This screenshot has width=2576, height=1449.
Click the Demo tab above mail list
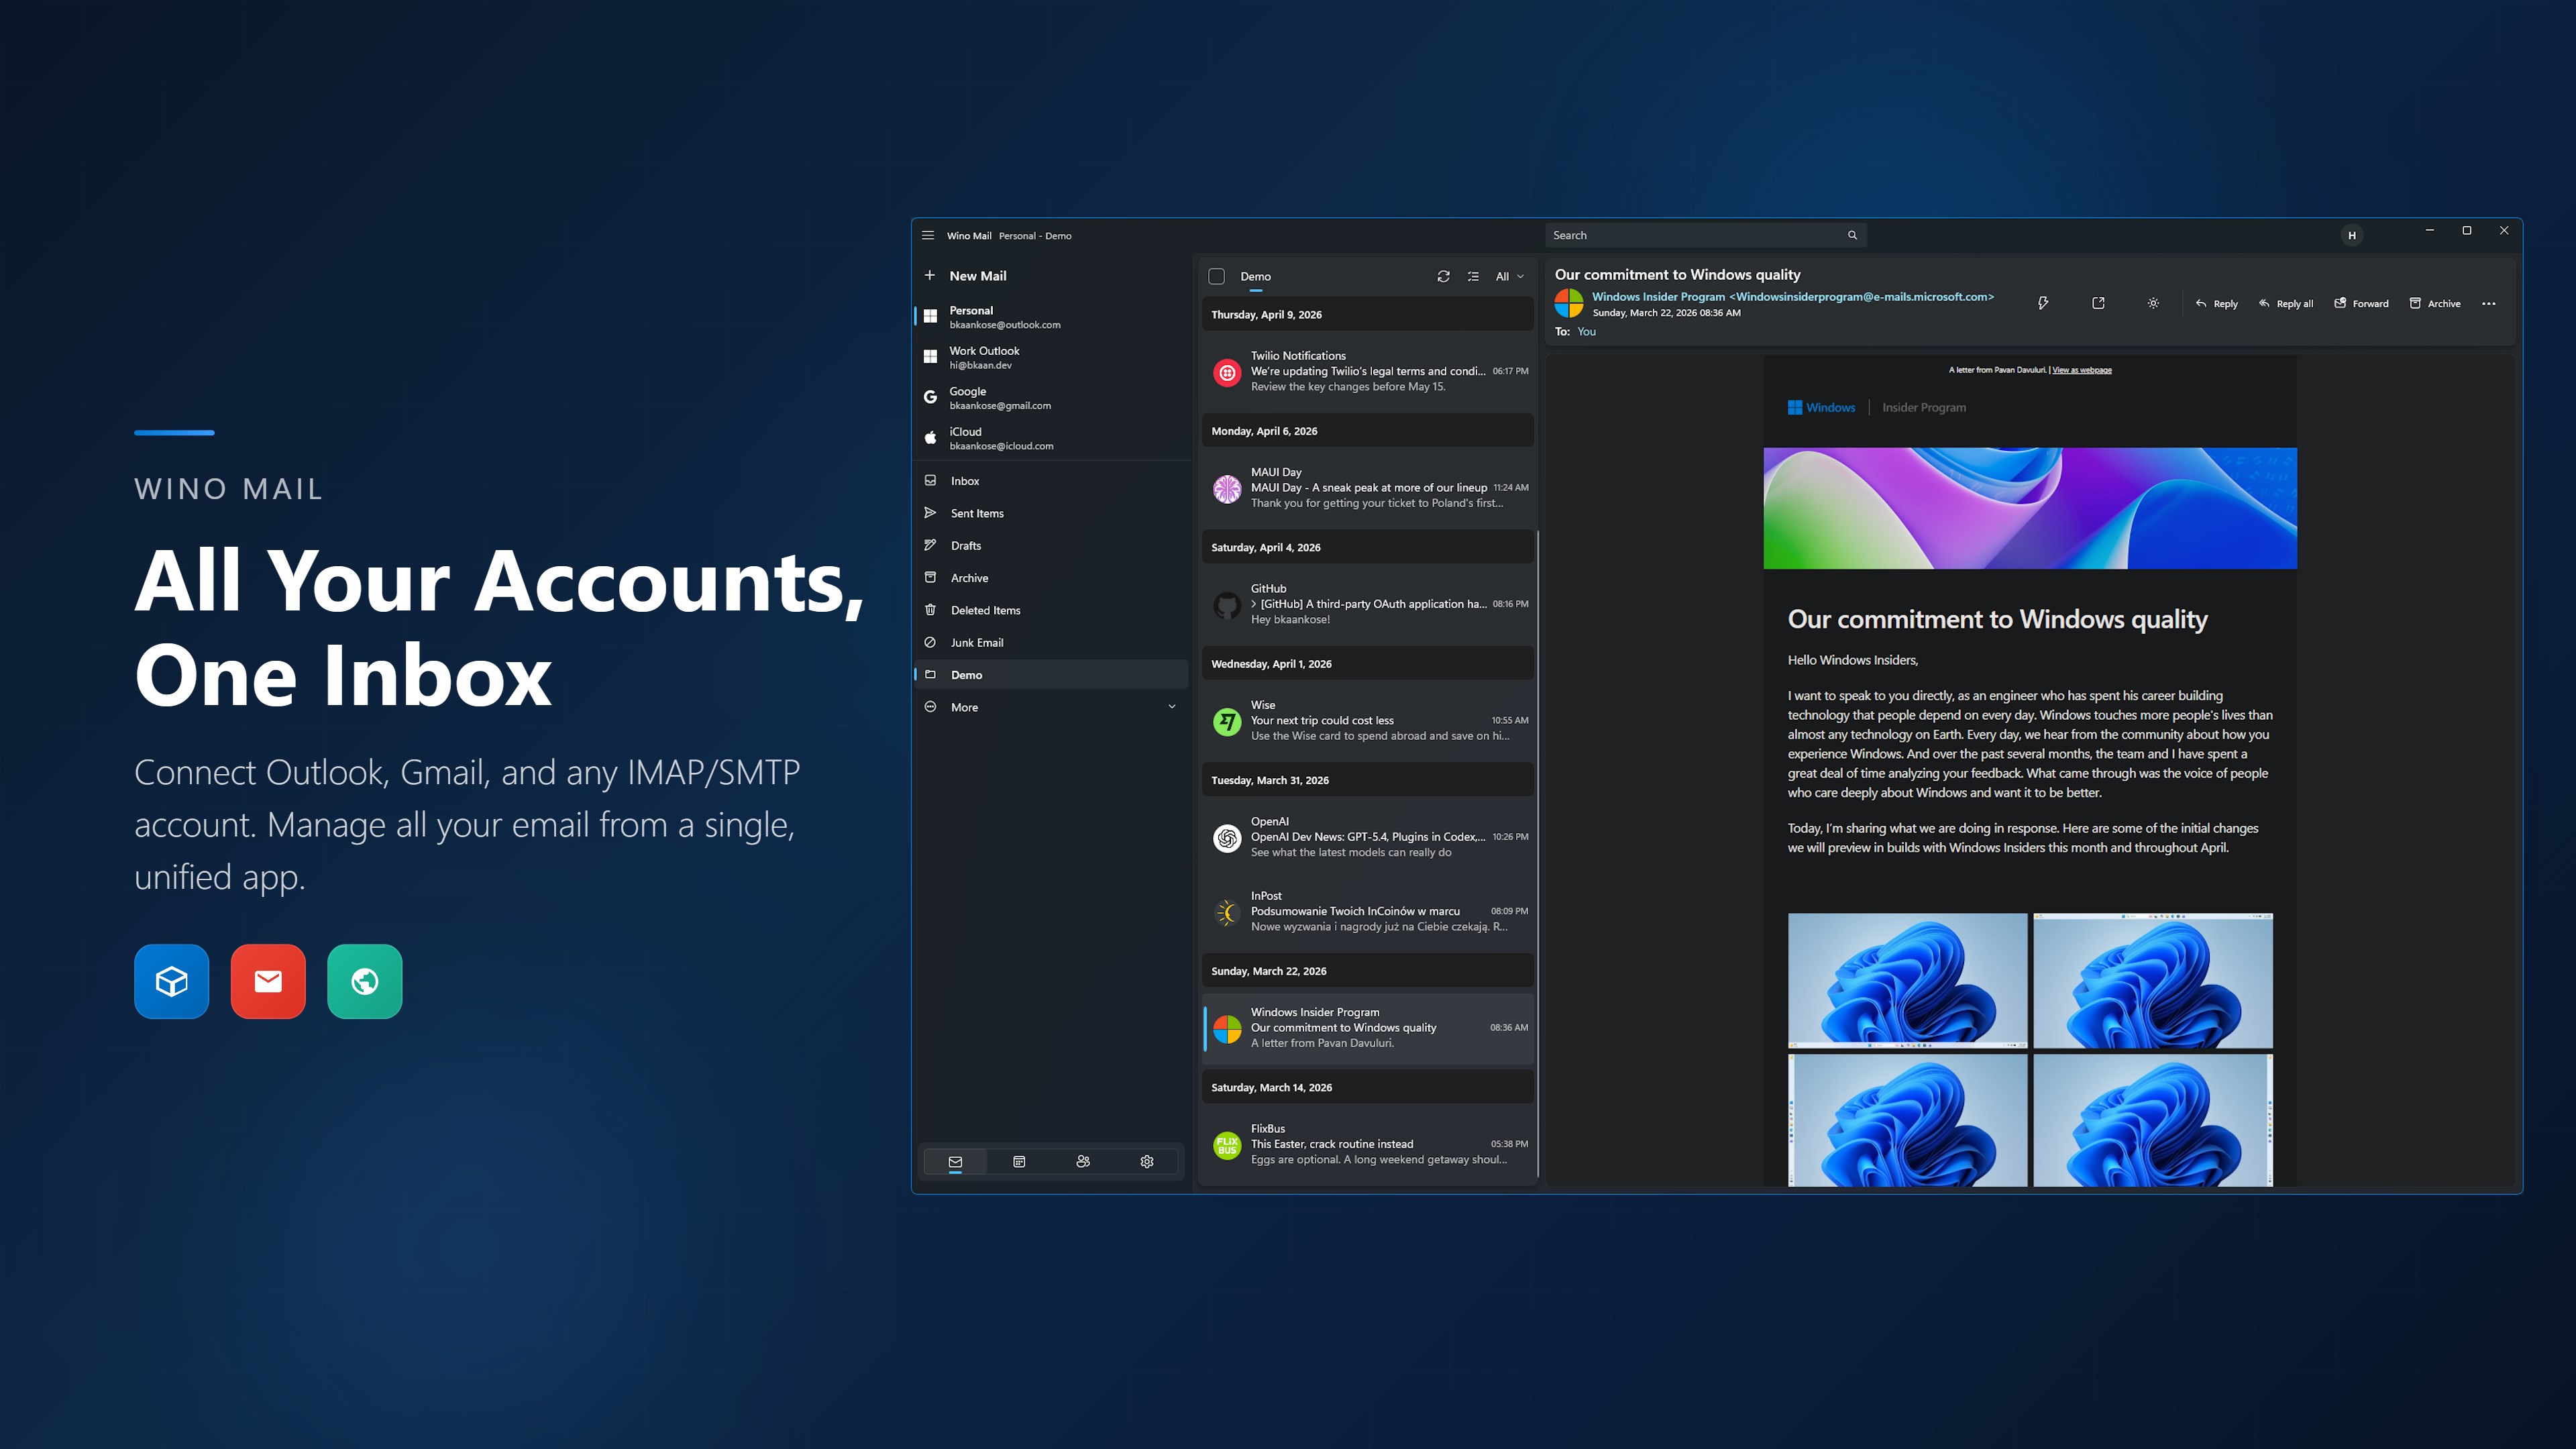pos(1256,277)
